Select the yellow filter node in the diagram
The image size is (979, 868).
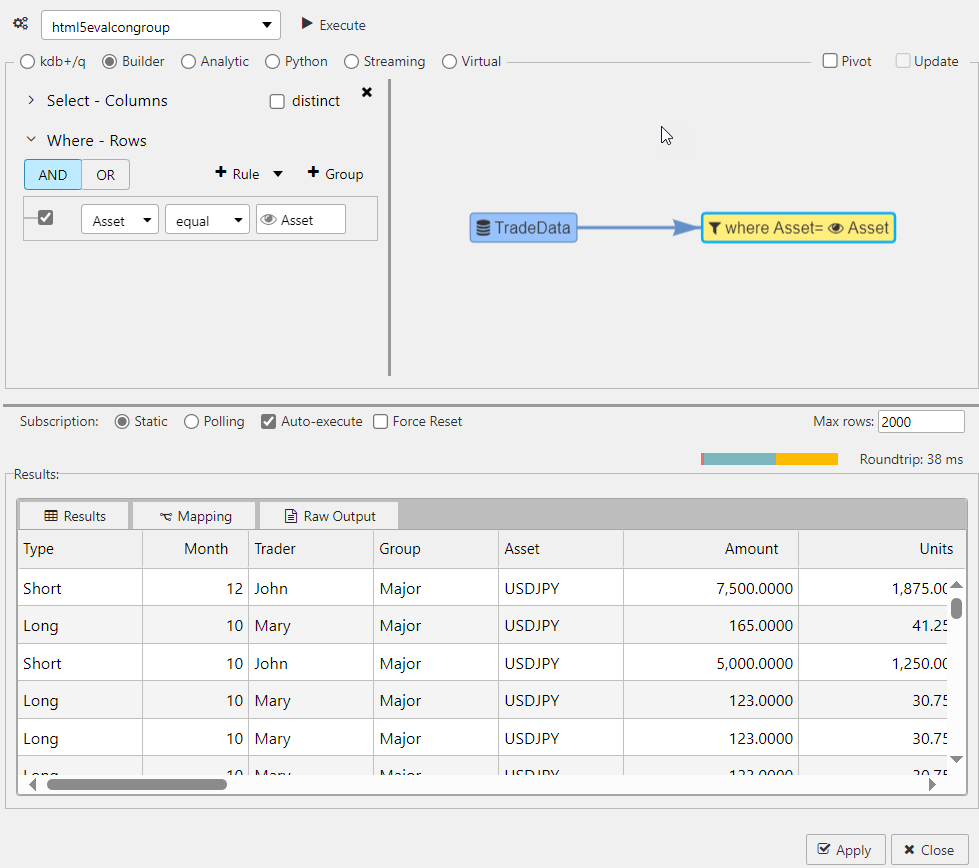[x=798, y=227]
